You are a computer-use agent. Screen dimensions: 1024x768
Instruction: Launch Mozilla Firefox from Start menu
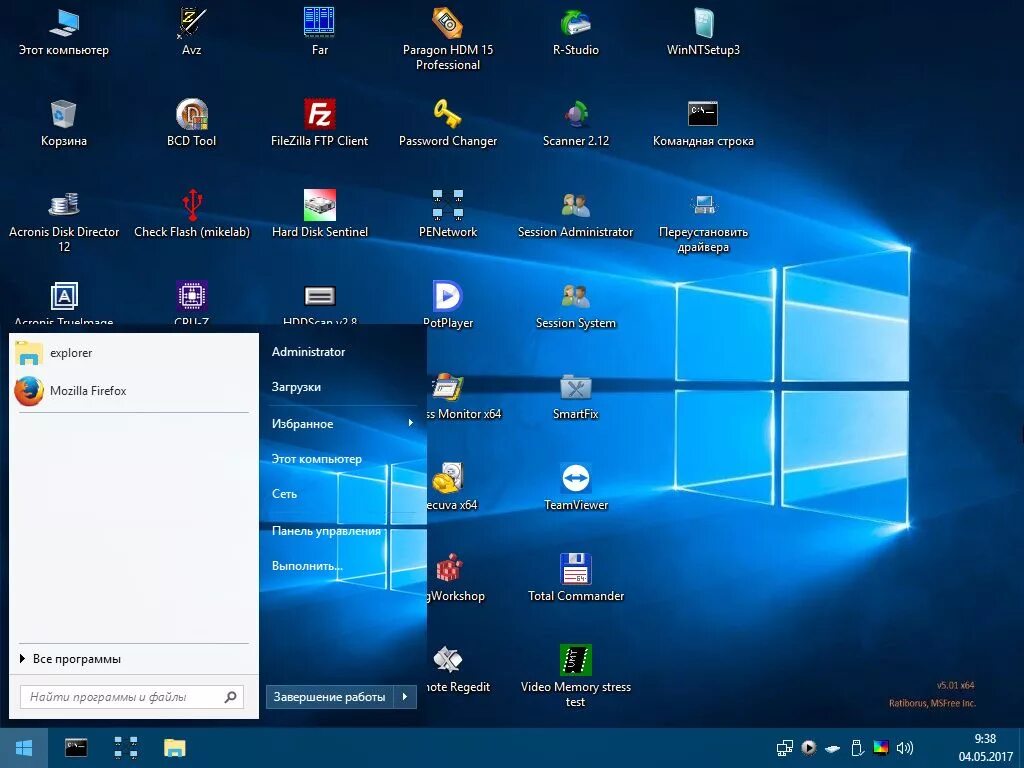[x=131, y=391]
